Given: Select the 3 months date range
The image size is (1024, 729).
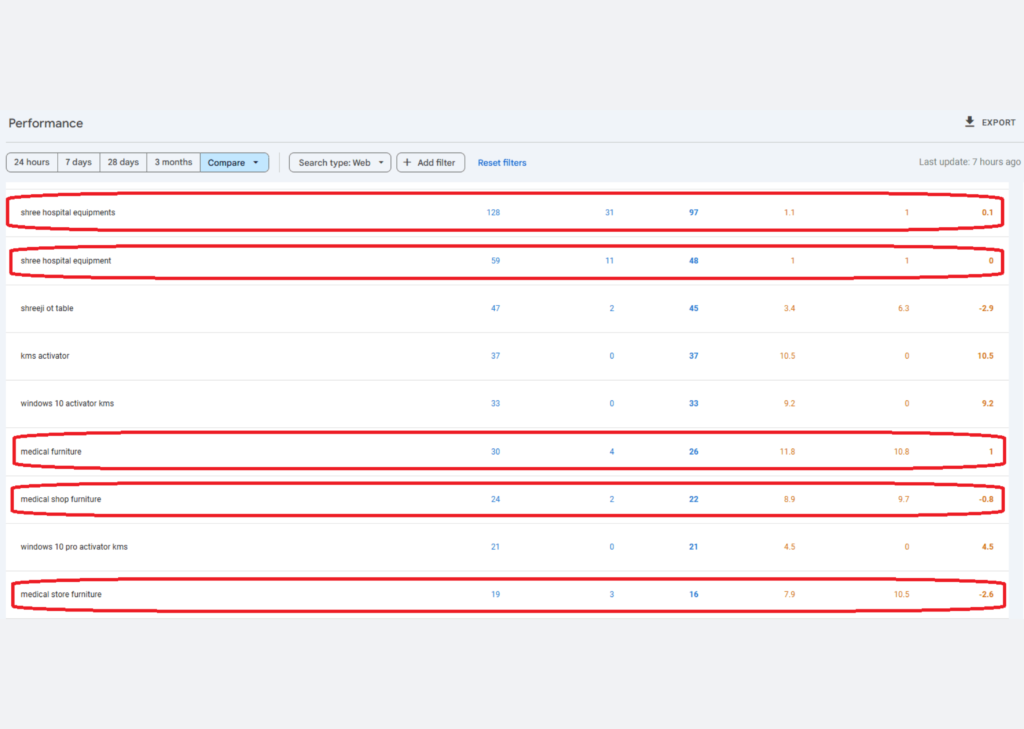Looking at the screenshot, I should click(x=173, y=162).
